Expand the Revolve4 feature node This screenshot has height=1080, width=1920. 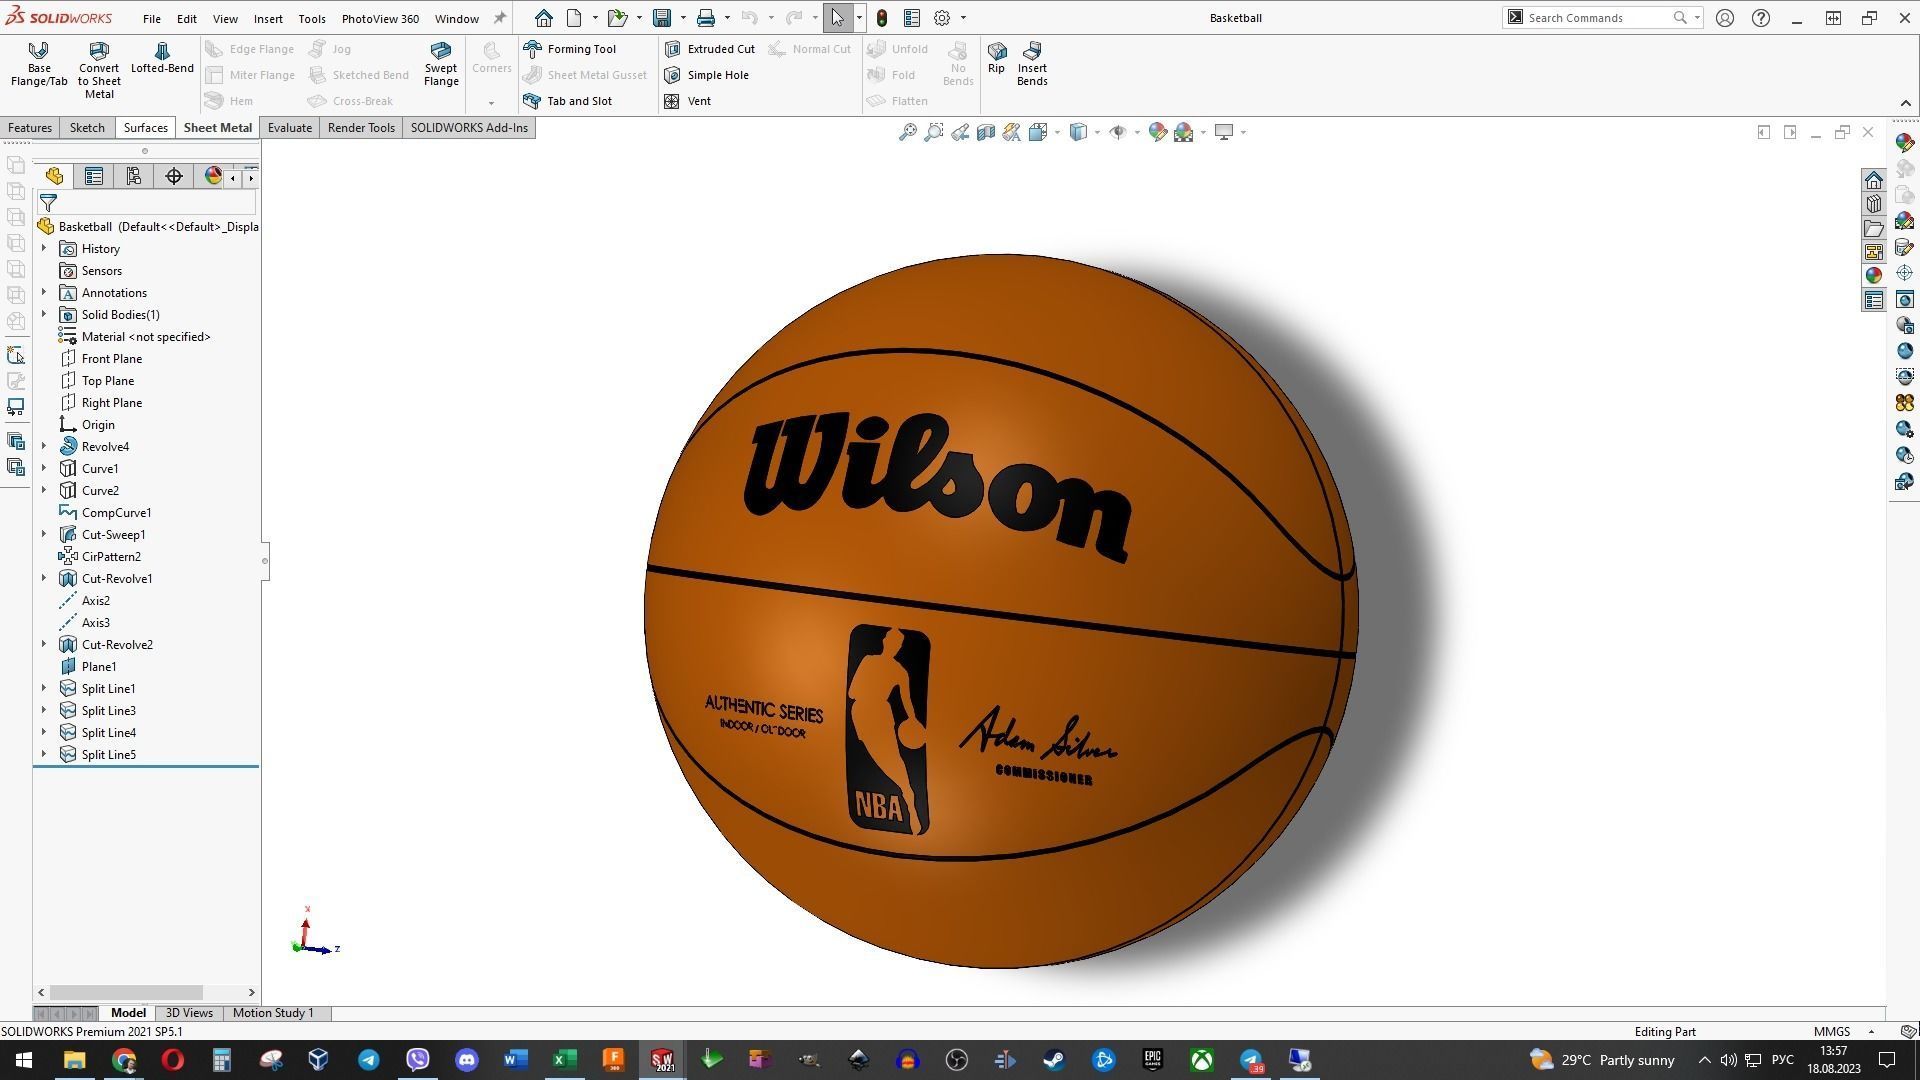click(44, 446)
